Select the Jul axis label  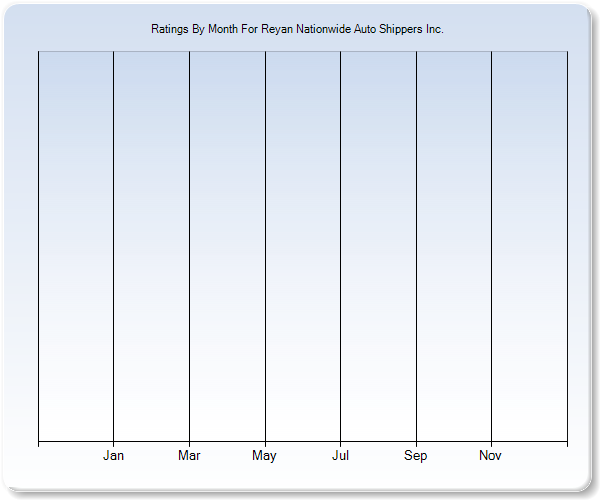click(x=340, y=456)
